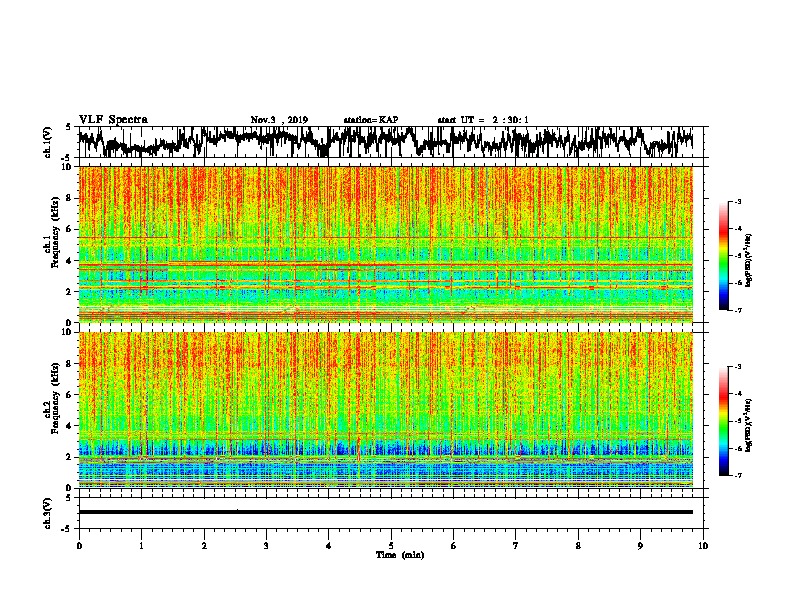The height and width of the screenshot is (612, 792).
Task: Click the log(PSD) label beside ch.2 colorbar
Action: coord(748,425)
